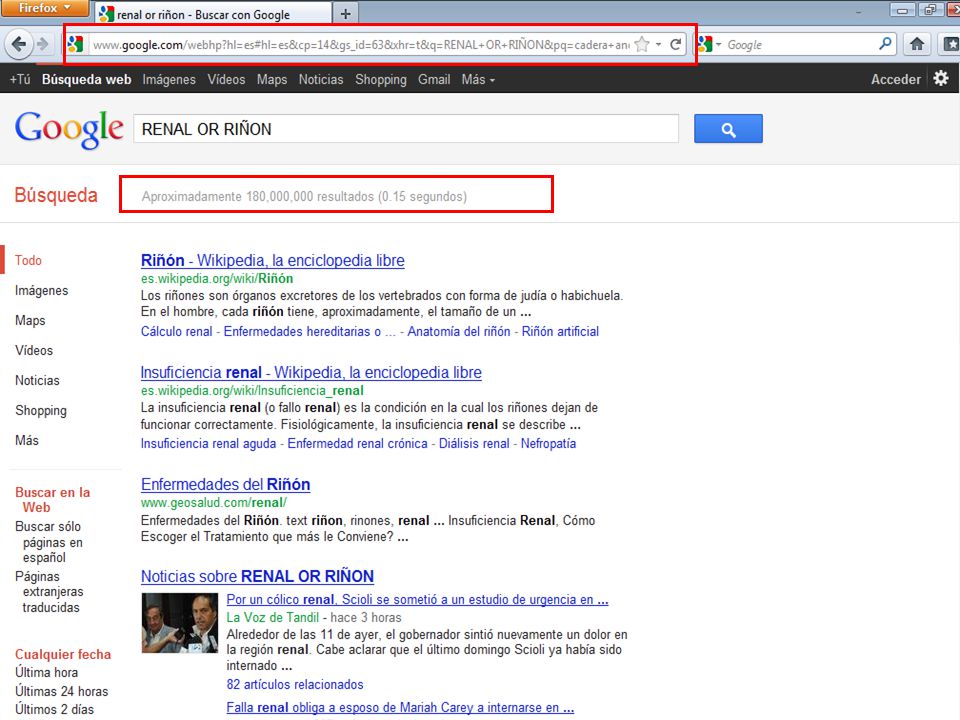Select Vídeos in the left sidebar
This screenshot has height=720, width=960.
click(34, 350)
